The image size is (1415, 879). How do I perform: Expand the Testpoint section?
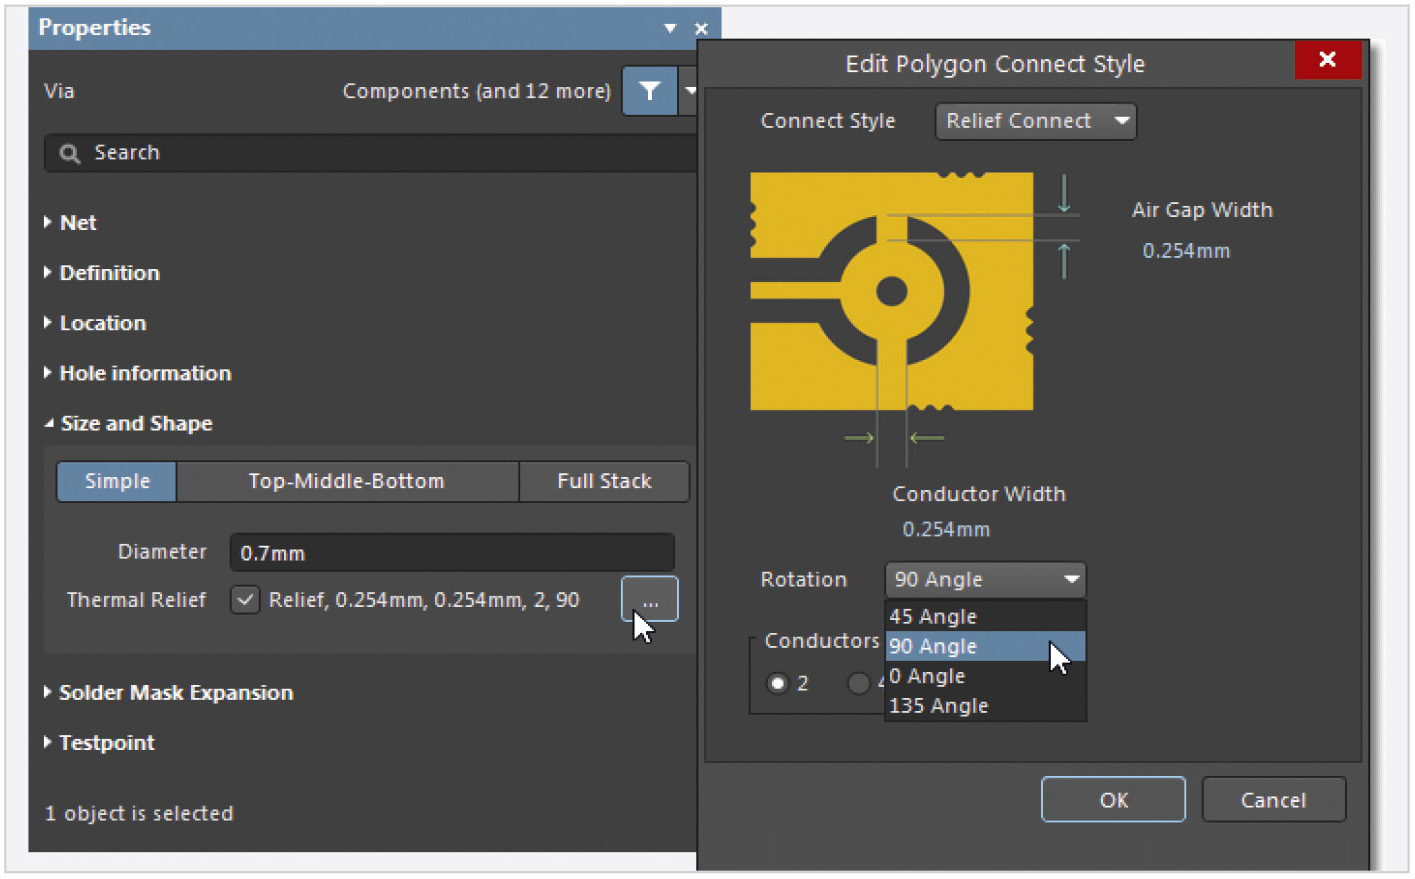click(99, 743)
